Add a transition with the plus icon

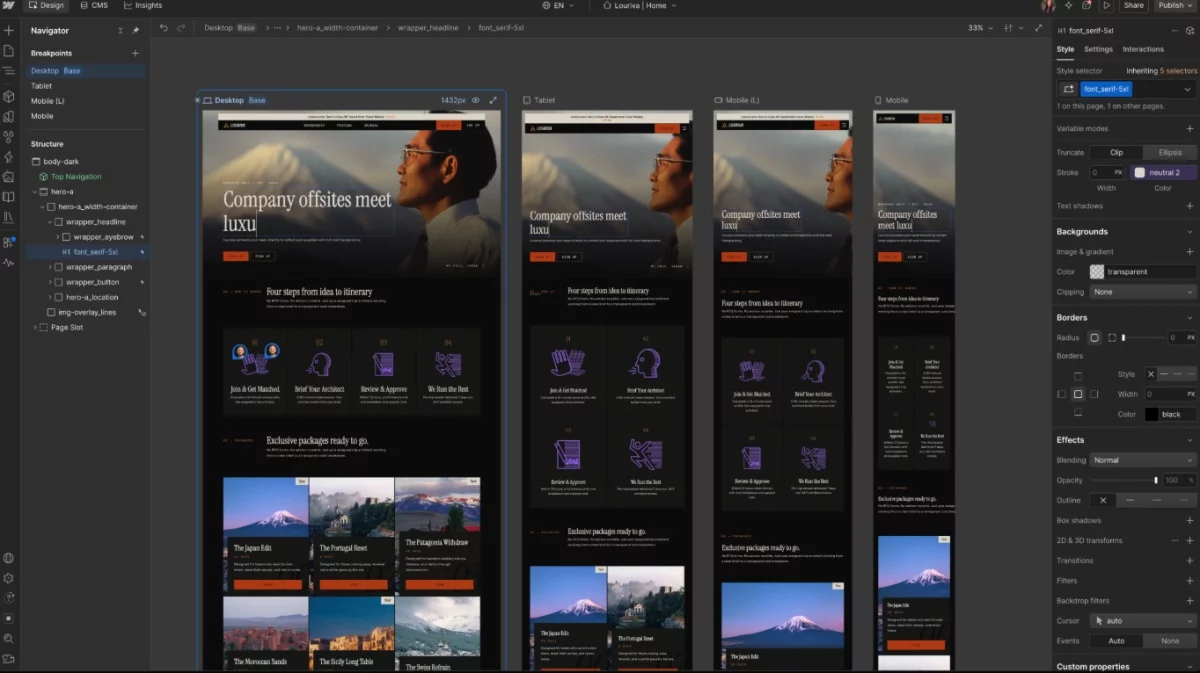[x=1189, y=560]
